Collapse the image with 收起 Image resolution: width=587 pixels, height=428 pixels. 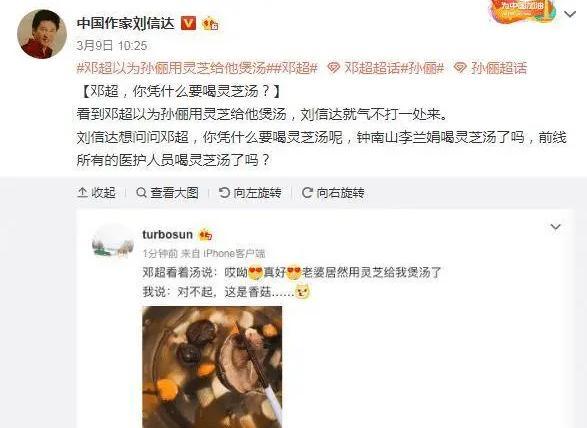pyautogui.click(x=96, y=193)
